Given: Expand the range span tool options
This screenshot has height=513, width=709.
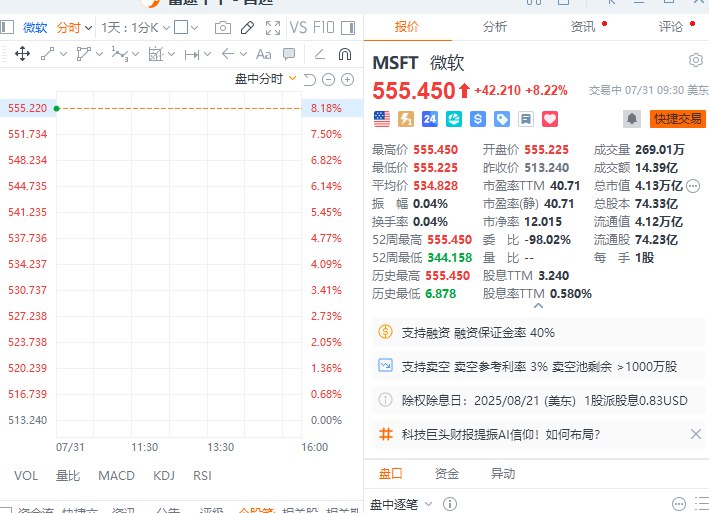Looking at the screenshot, I should (x=208, y=54).
